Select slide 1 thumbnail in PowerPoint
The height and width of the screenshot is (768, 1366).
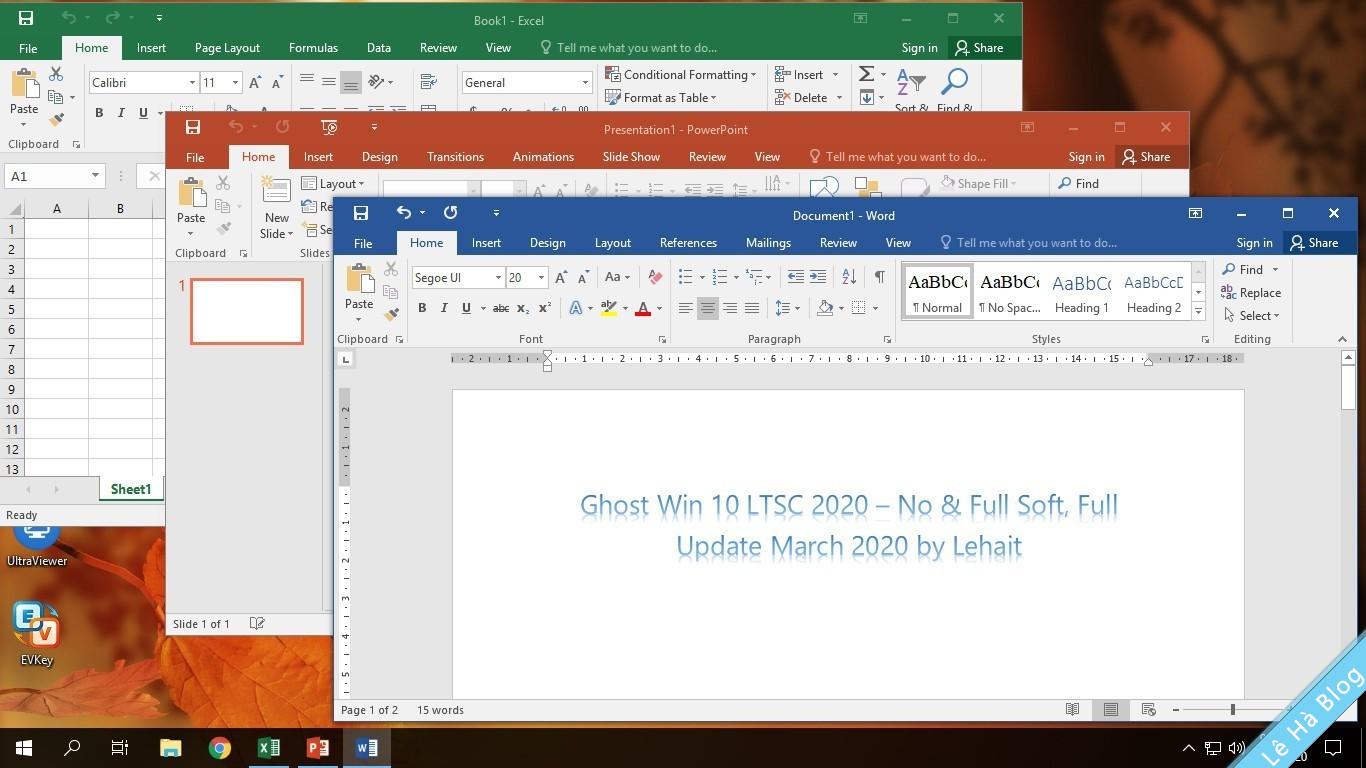pos(247,312)
